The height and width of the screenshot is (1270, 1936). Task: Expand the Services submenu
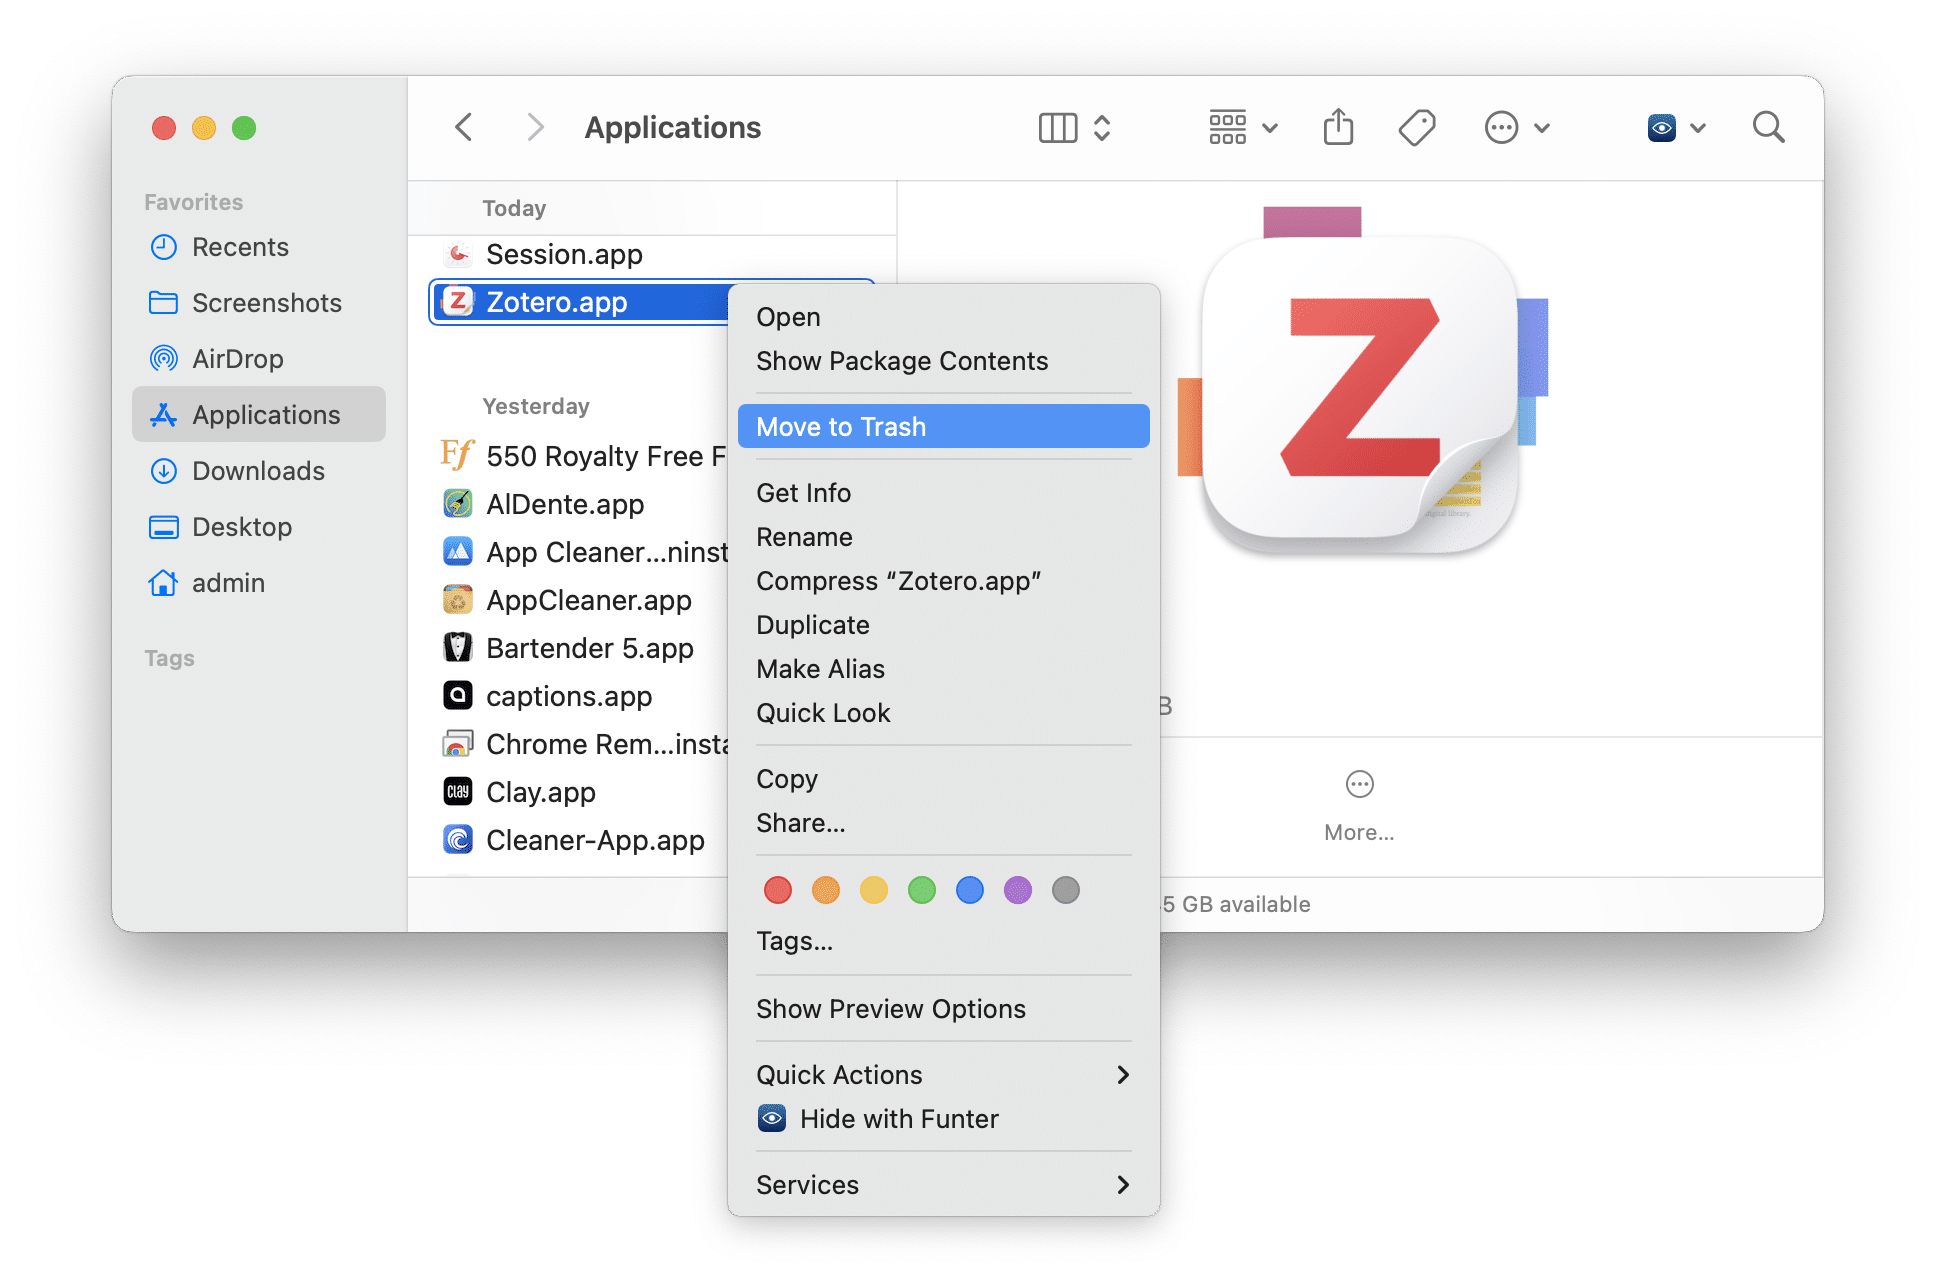click(x=943, y=1185)
